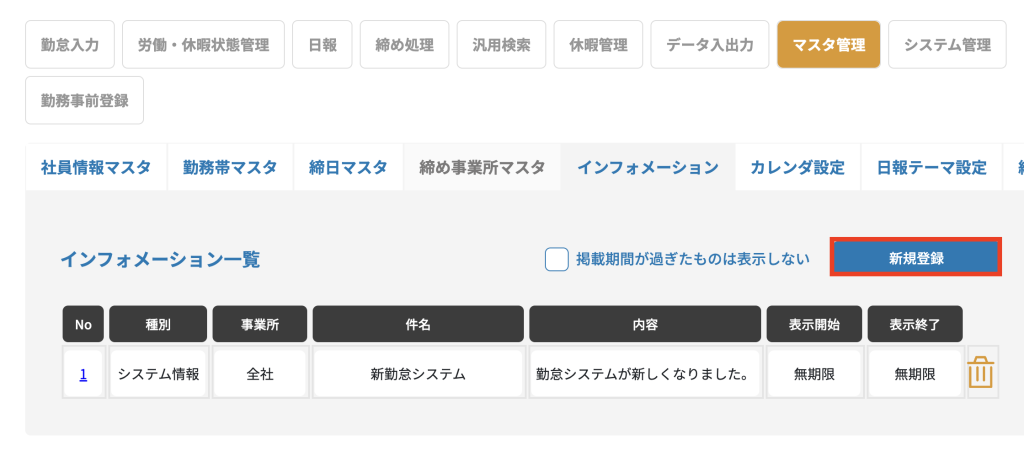The width and height of the screenshot is (1024, 473).
Task: Go to 労働・休暇状態管理 menu
Action: click(x=203, y=44)
